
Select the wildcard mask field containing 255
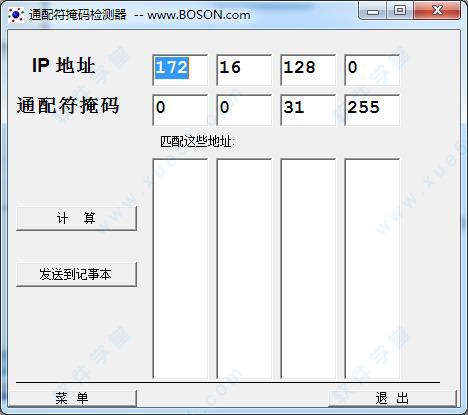pyautogui.click(x=372, y=110)
